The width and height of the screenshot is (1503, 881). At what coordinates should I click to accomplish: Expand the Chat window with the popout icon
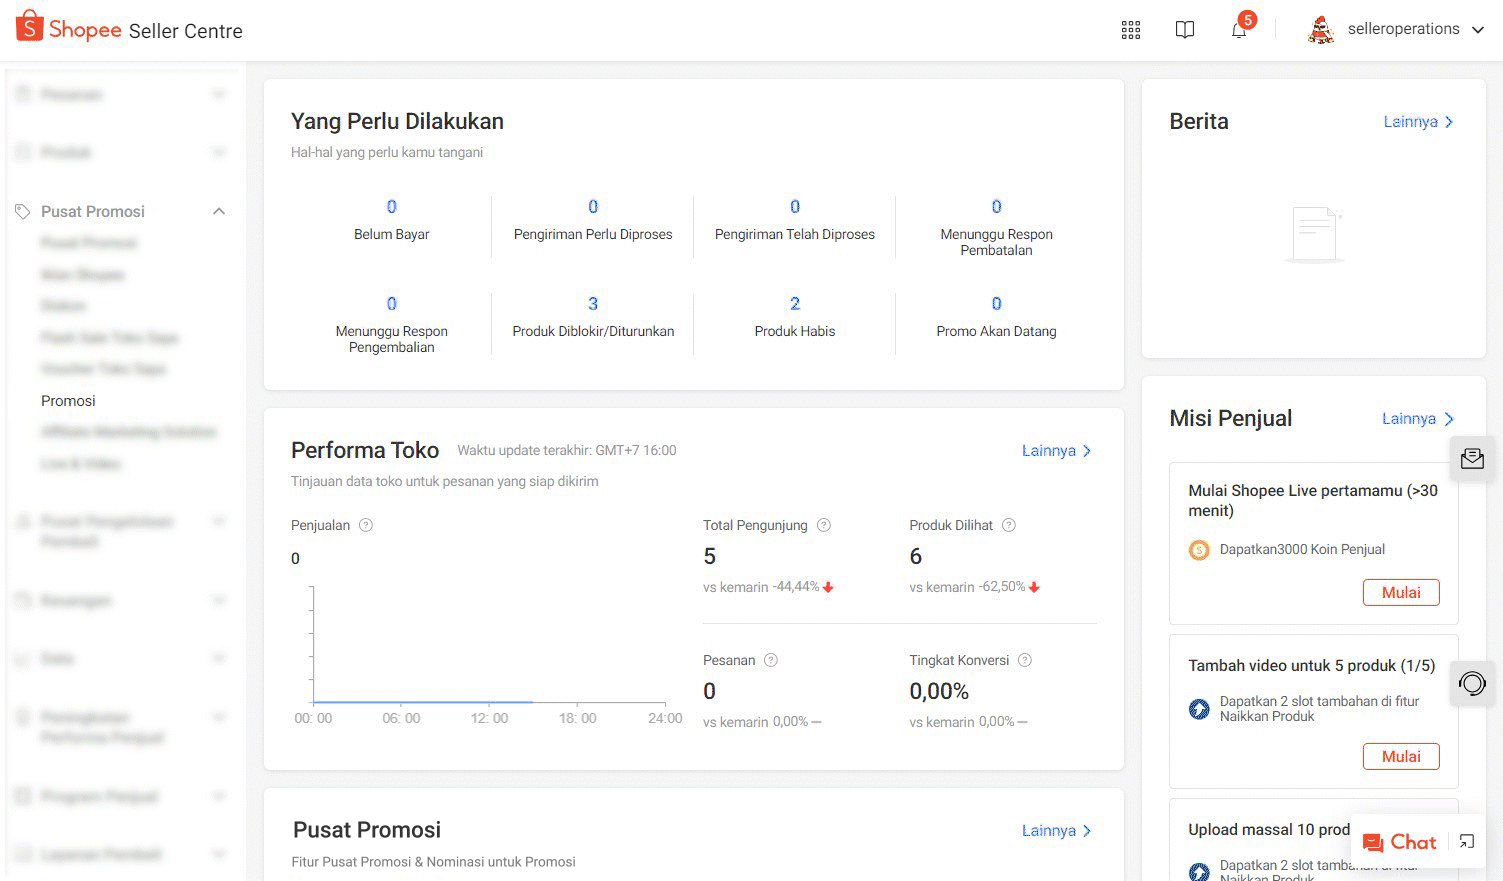click(1467, 842)
